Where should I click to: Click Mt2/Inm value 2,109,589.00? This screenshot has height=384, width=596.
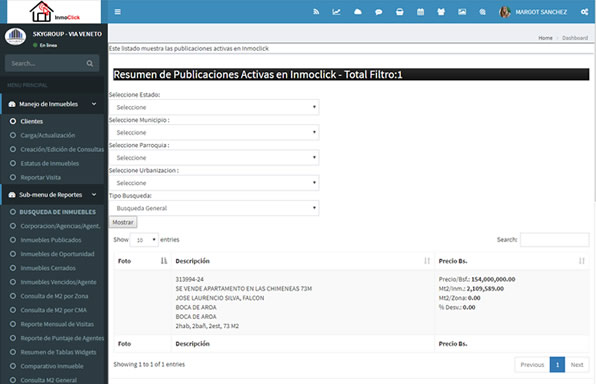485,289
